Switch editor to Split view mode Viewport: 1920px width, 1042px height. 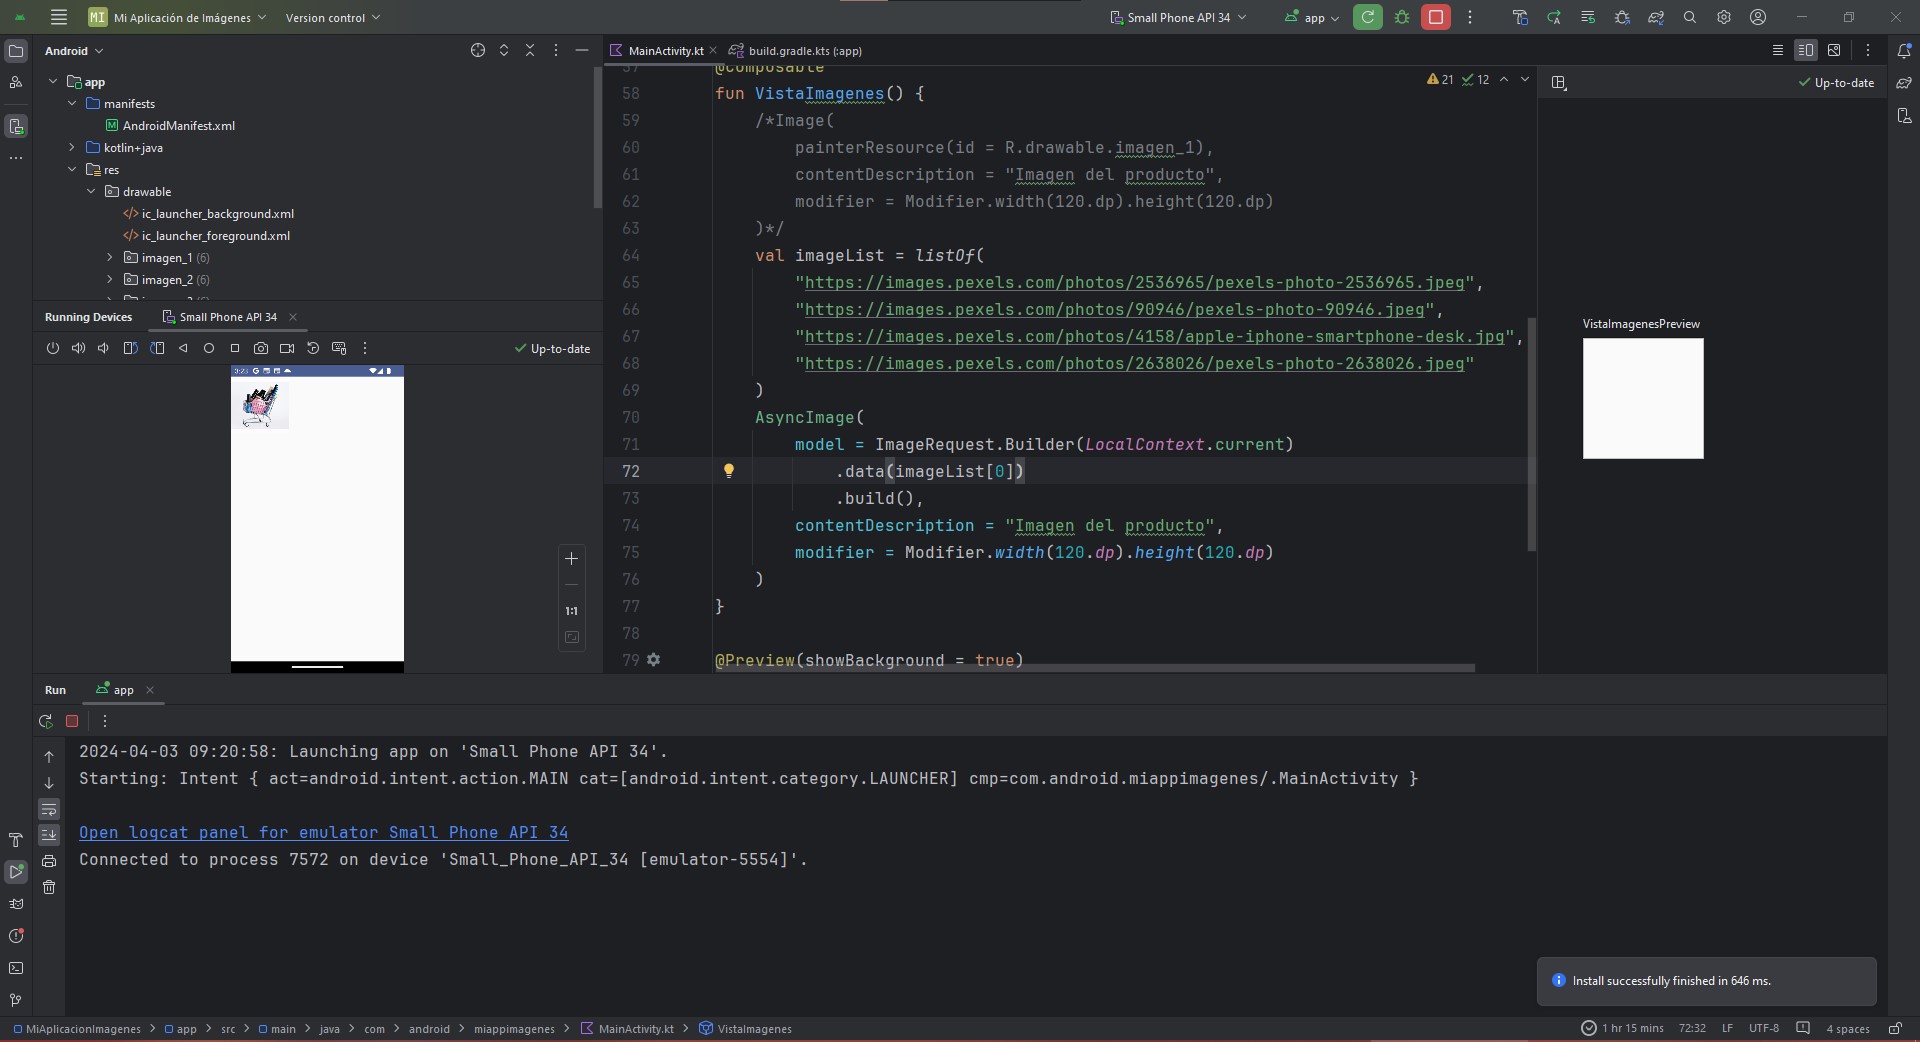click(x=1805, y=50)
